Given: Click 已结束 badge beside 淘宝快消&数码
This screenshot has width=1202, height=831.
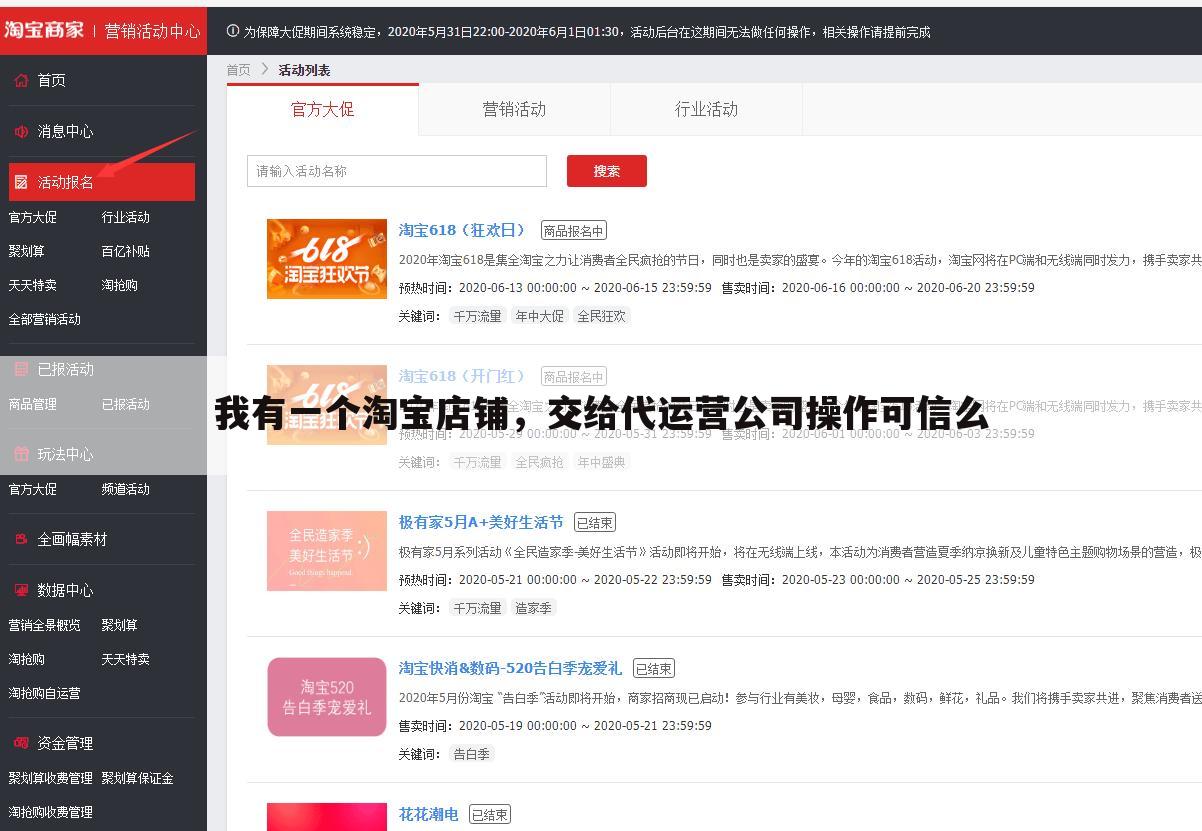Looking at the screenshot, I should [x=654, y=669].
